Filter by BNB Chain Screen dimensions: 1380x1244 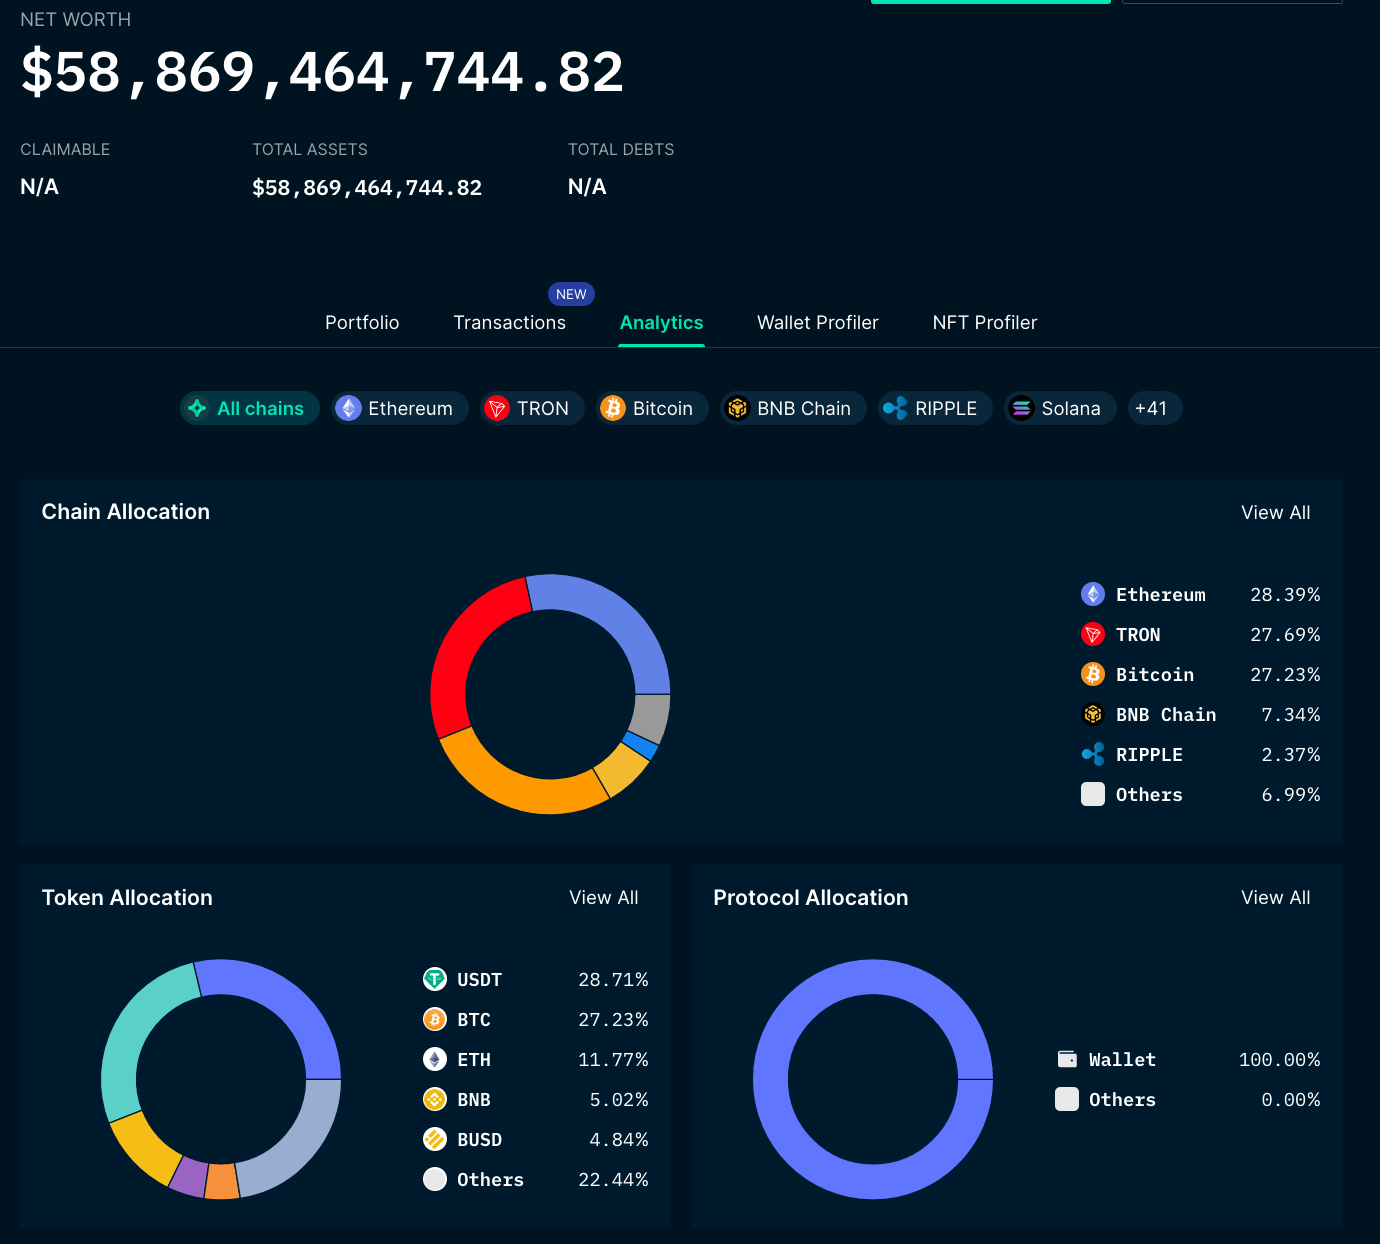pos(793,408)
